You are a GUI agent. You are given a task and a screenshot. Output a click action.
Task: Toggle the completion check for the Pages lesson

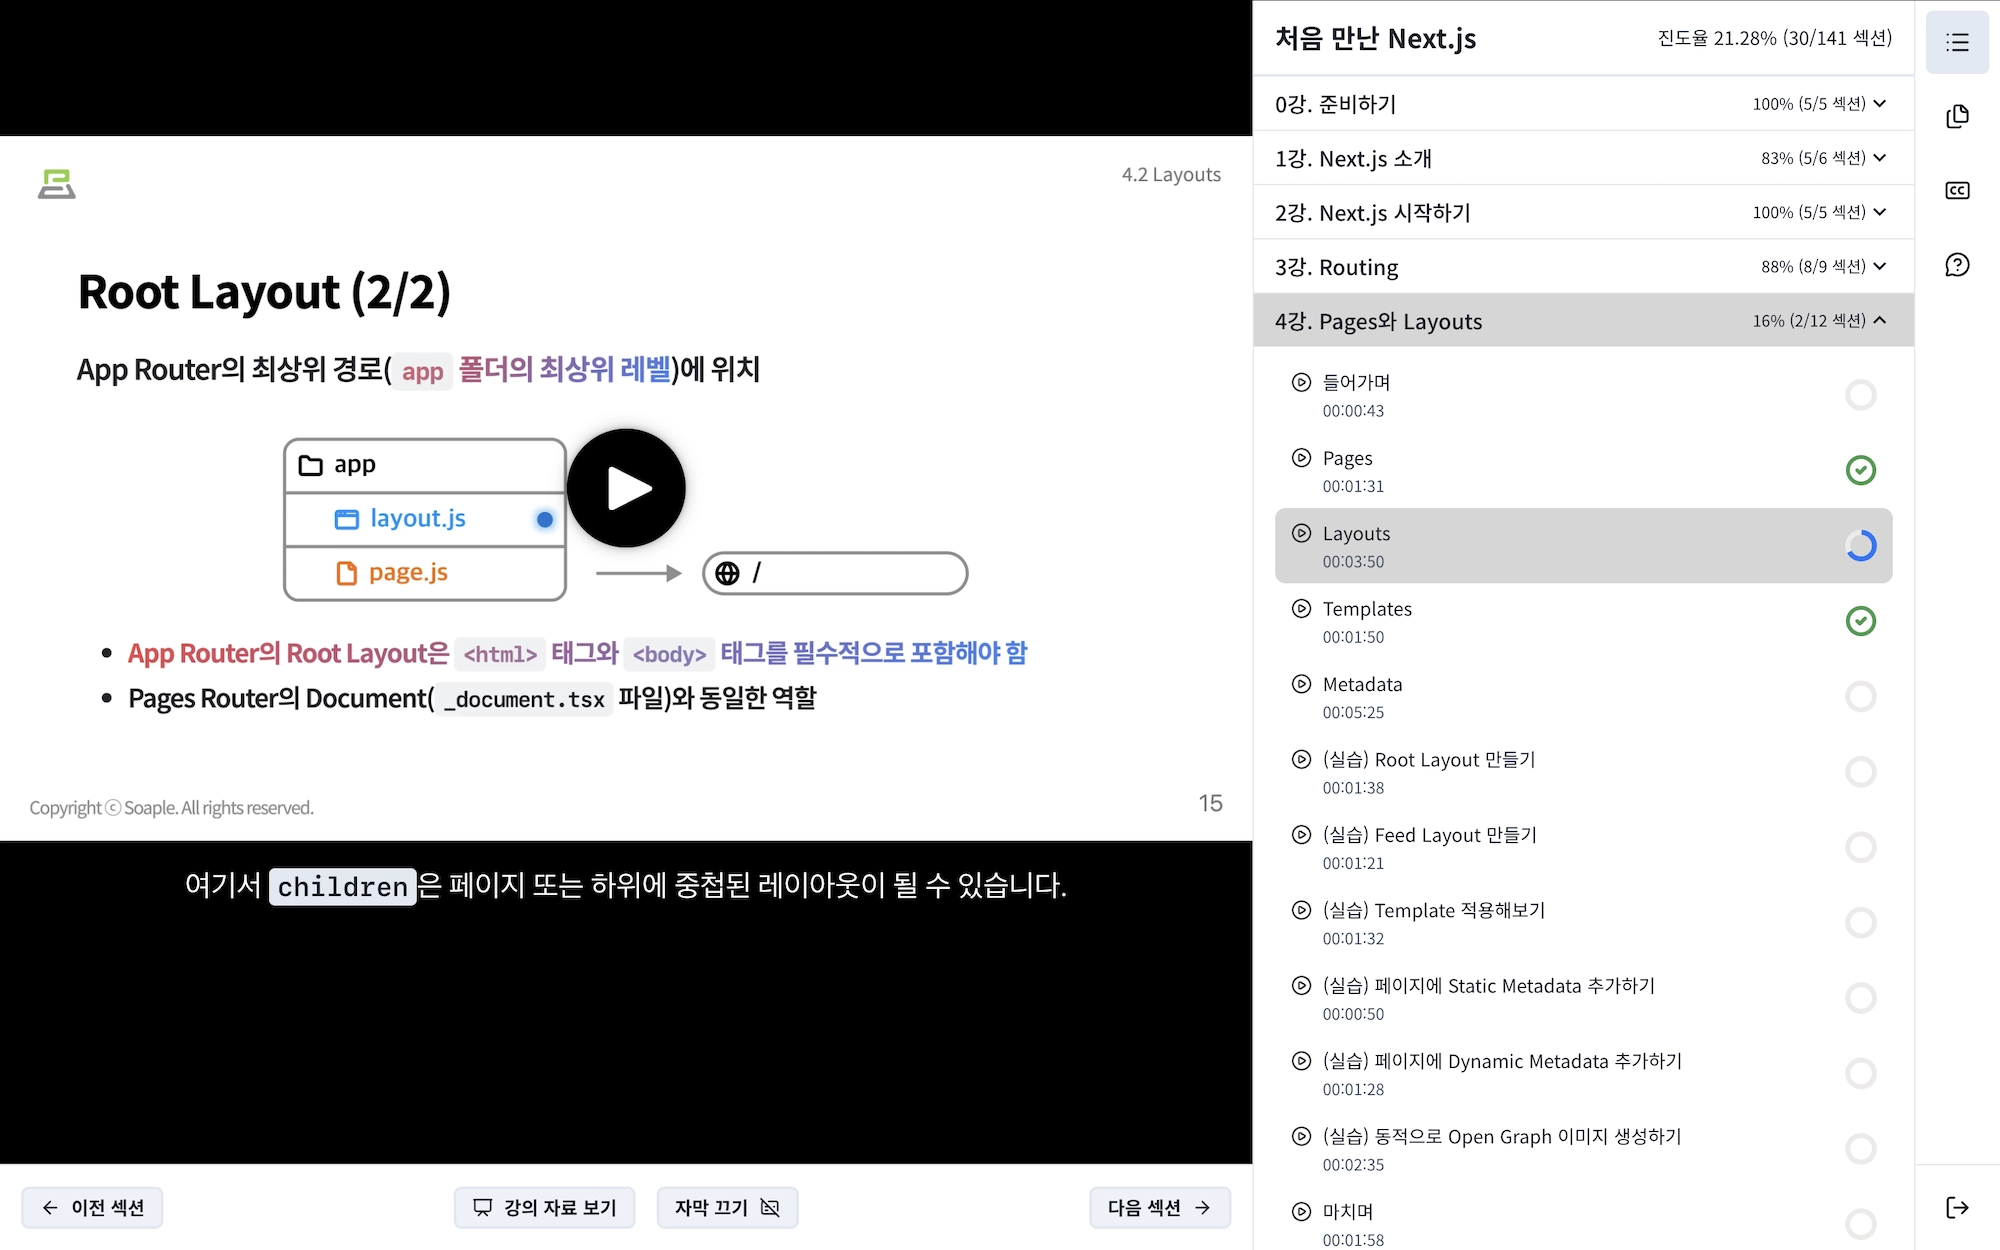[1860, 470]
